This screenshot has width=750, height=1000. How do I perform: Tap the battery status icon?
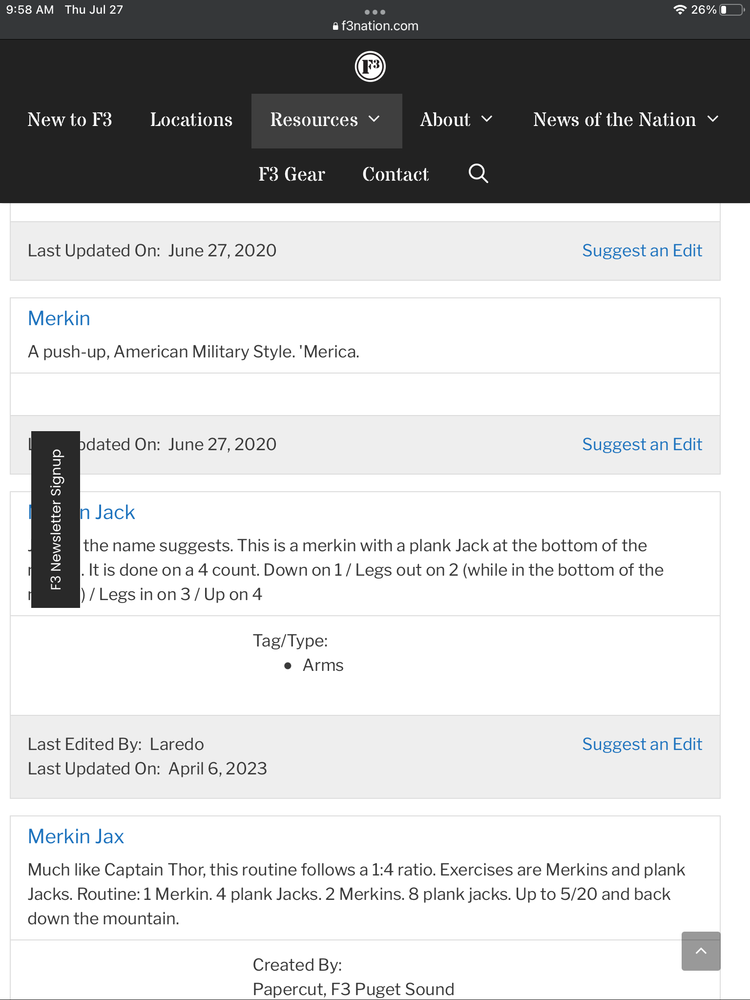tap(731, 10)
